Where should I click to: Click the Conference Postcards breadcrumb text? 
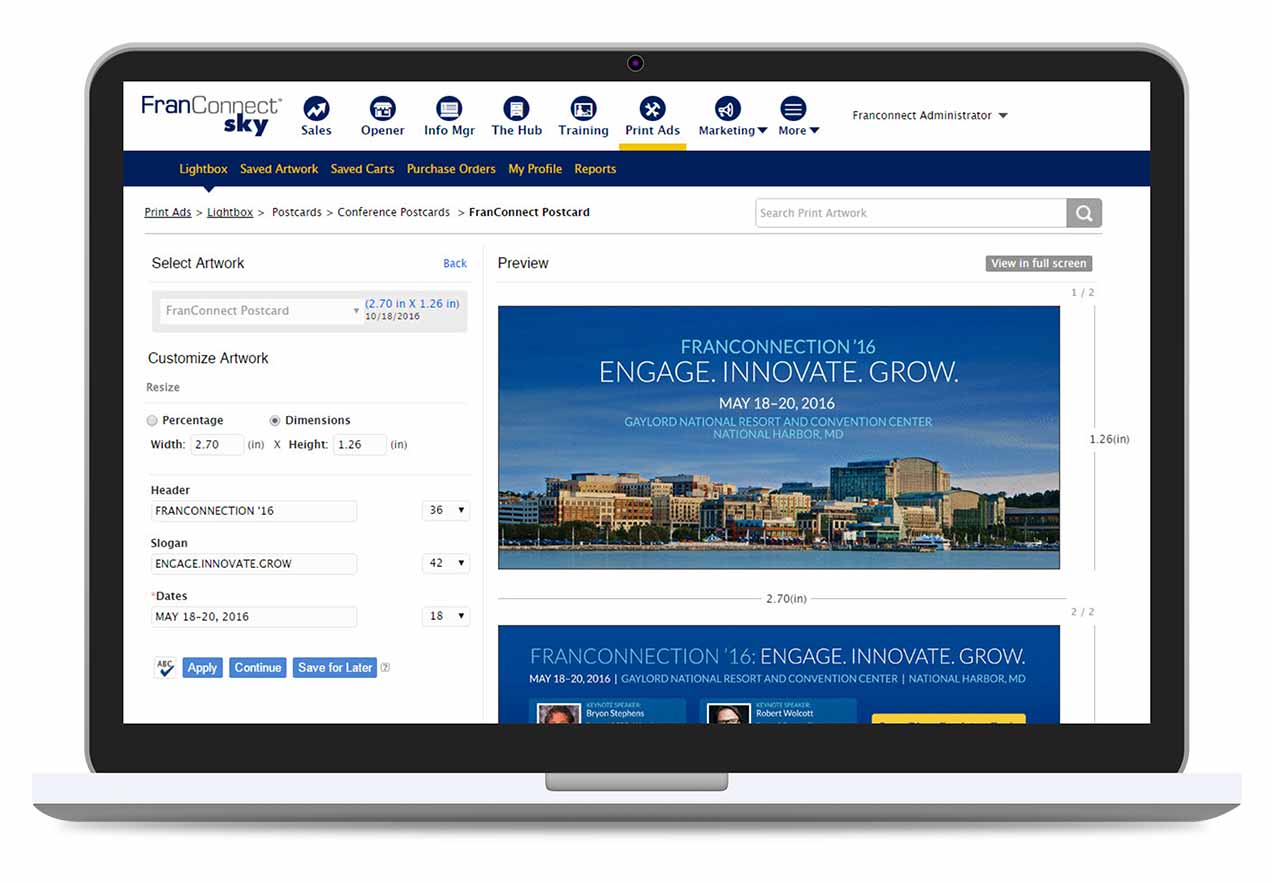394,212
